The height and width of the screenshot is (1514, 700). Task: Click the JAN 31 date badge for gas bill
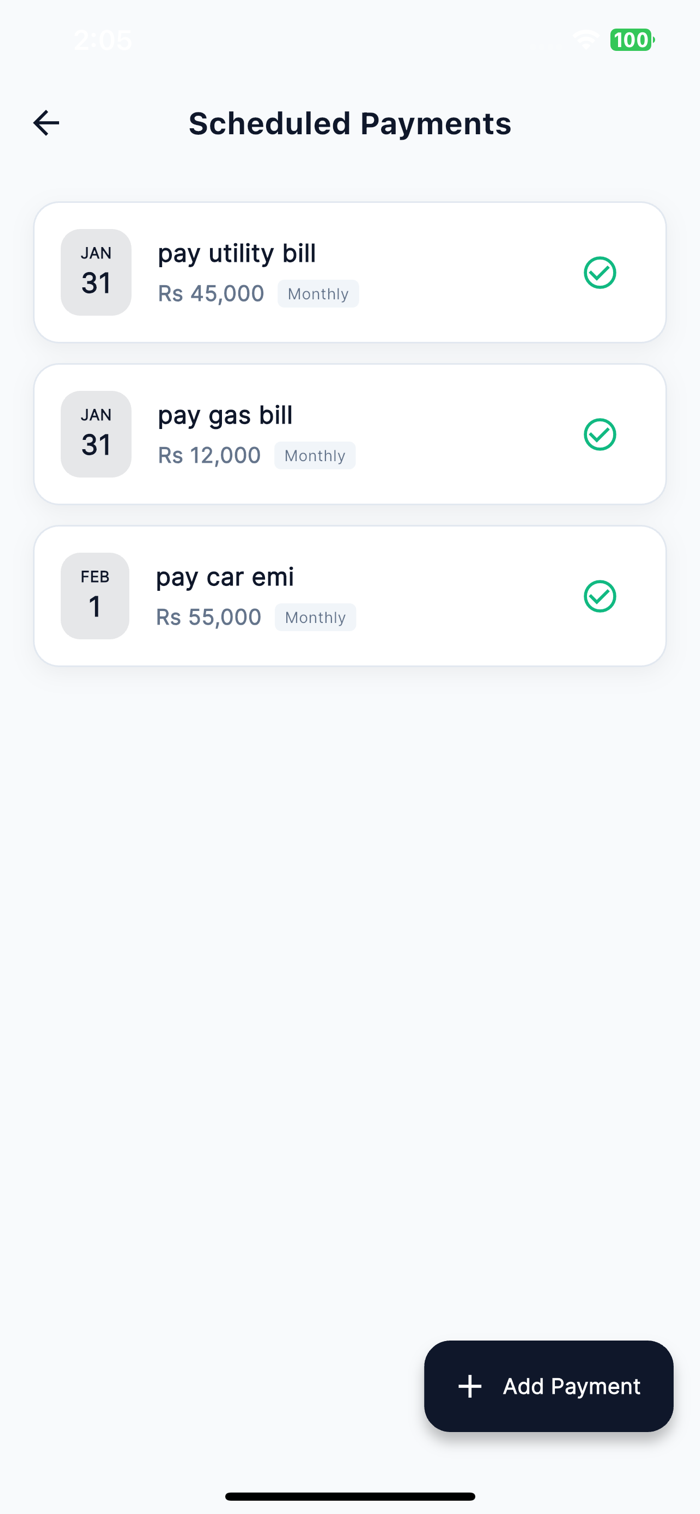click(96, 434)
